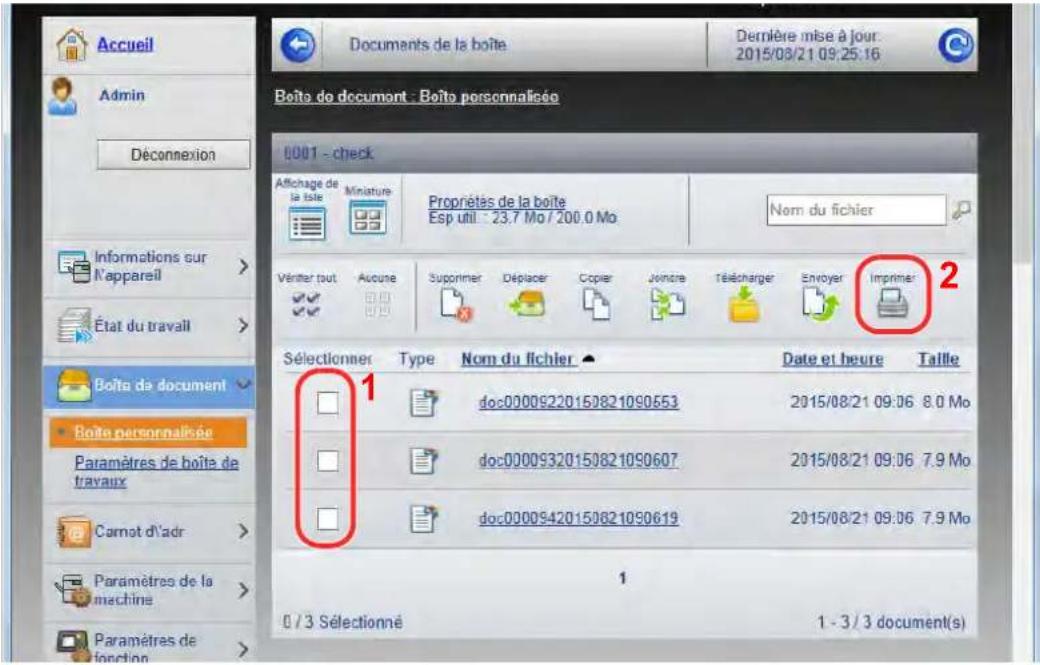Click the Supprimer delete icon

point(456,304)
